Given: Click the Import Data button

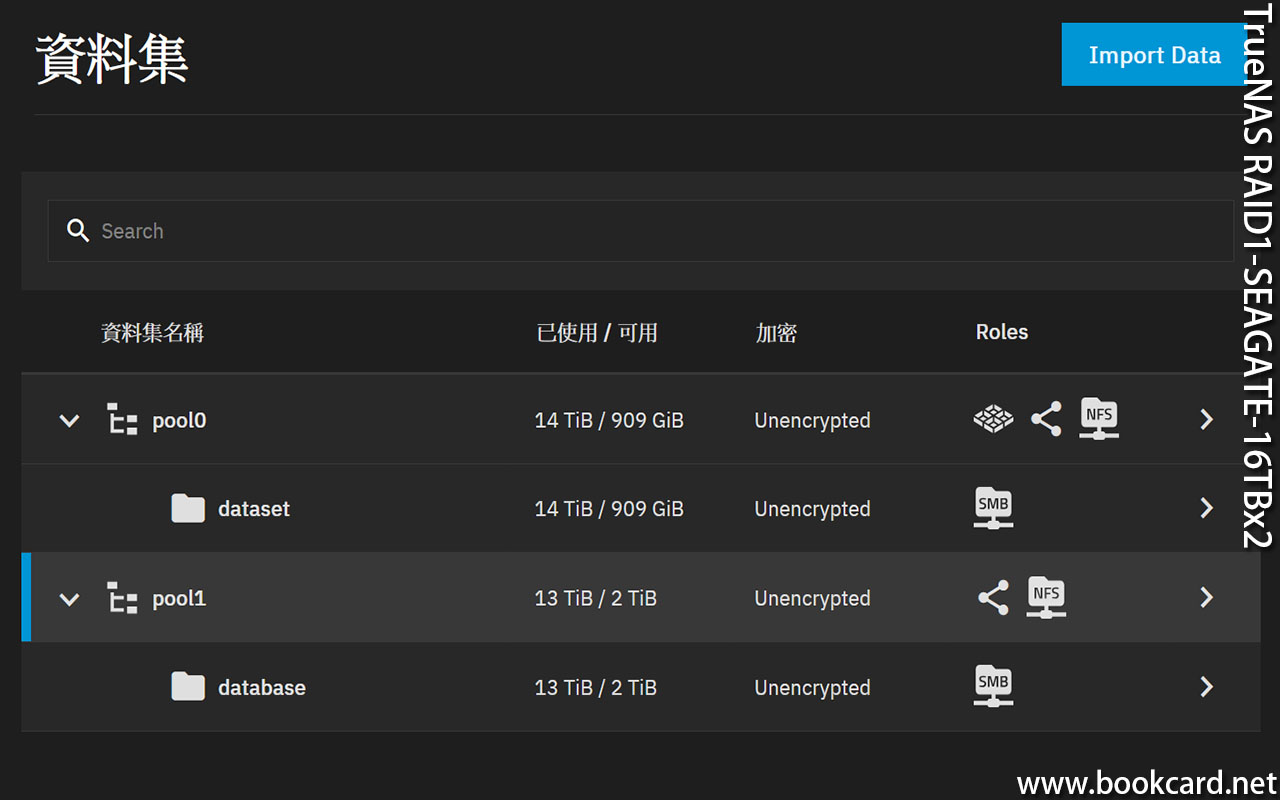Looking at the screenshot, I should [x=1154, y=55].
